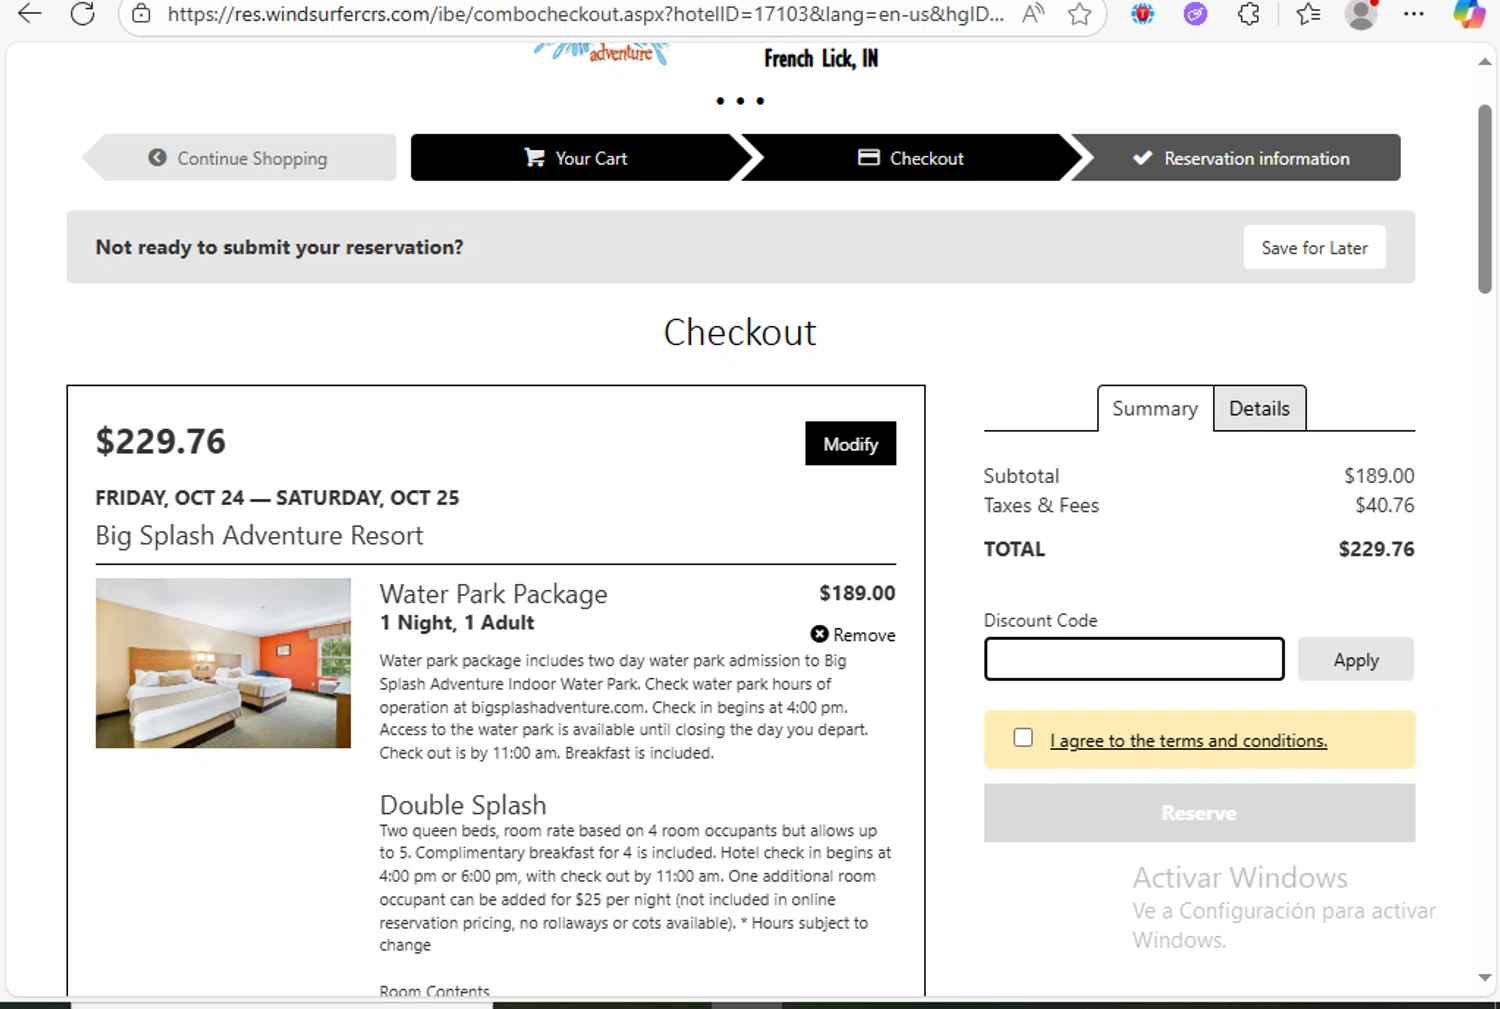This screenshot has width=1500, height=1009.
Task: Open the Your Cart step
Action: (576, 158)
